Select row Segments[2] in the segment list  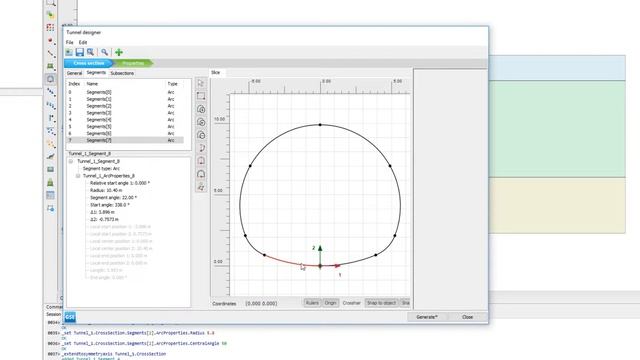tap(125, 106)
